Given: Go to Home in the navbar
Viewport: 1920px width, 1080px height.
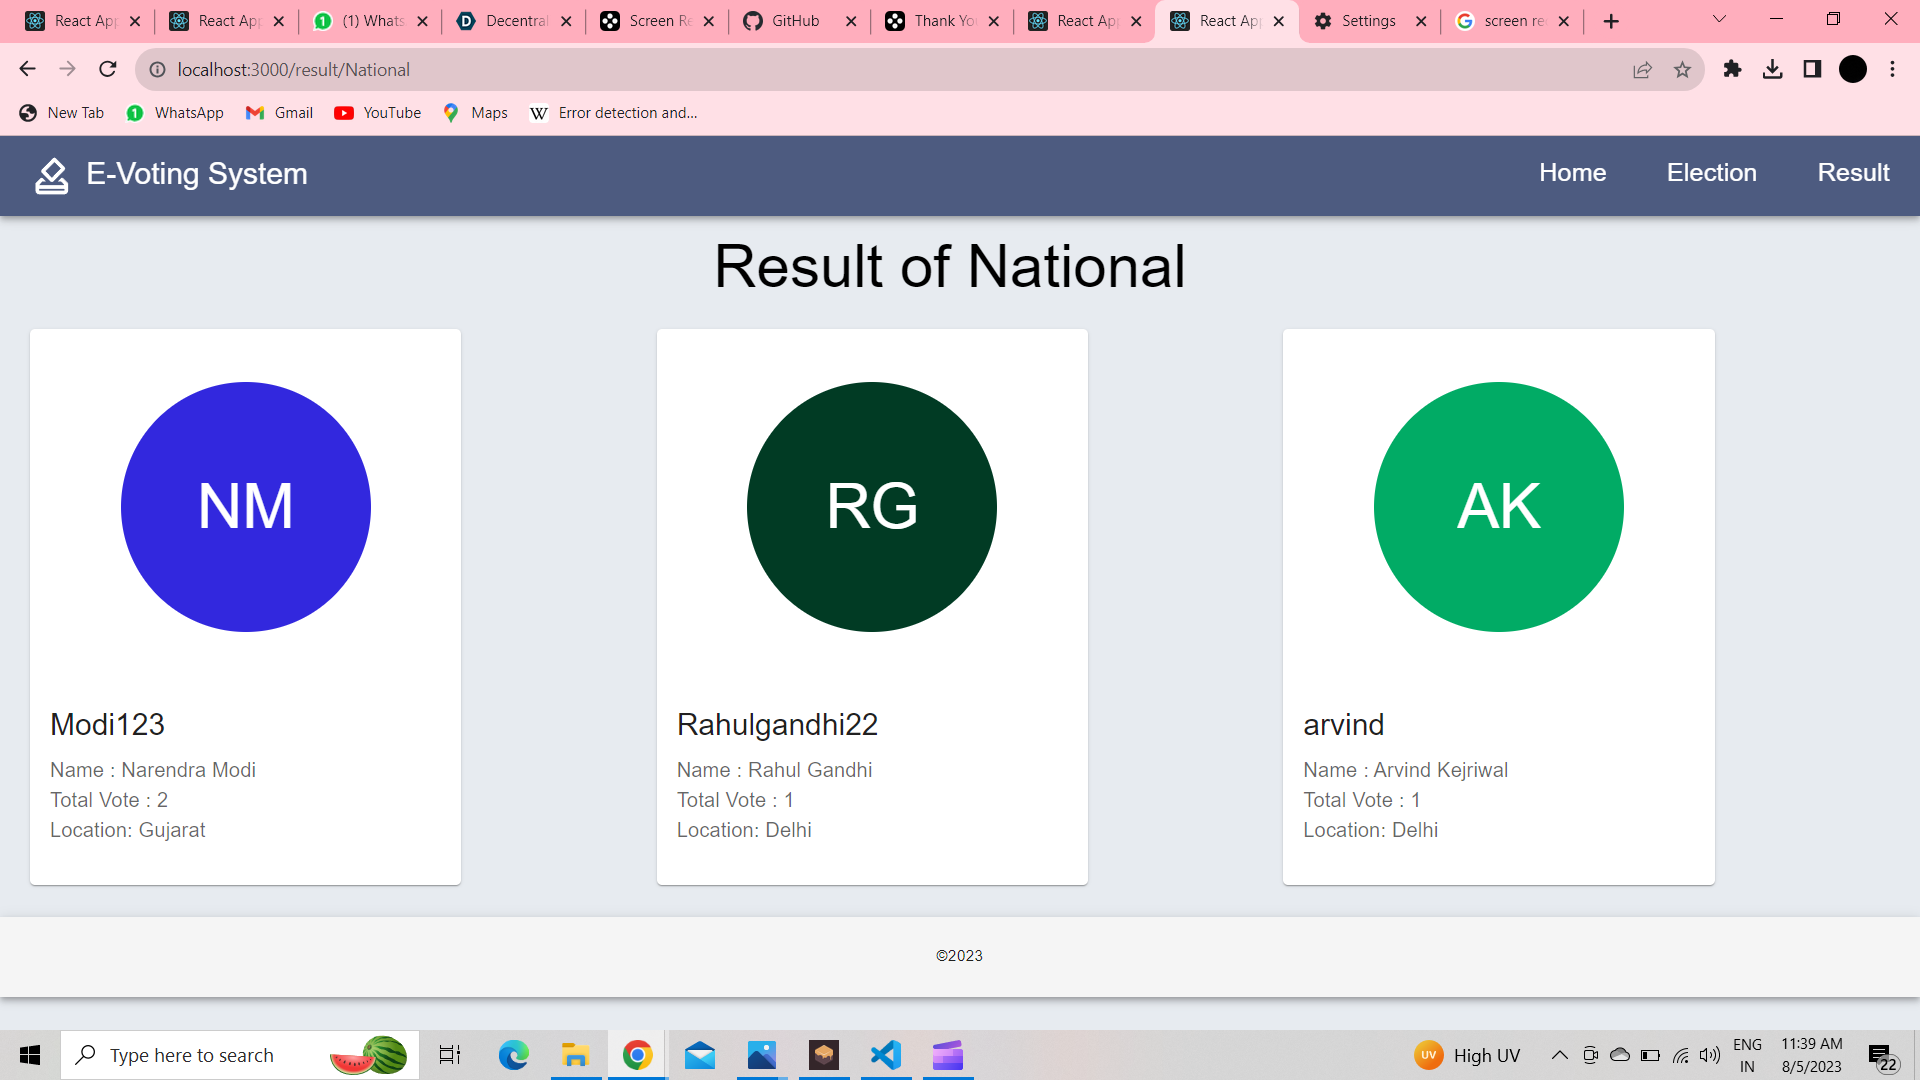Looking at the screenshot, I should 1572,173.
